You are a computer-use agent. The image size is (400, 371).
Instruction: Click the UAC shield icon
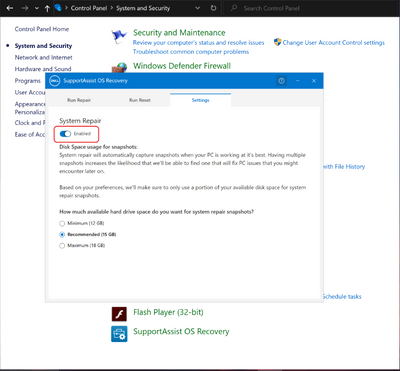click(x=277, y=42)
